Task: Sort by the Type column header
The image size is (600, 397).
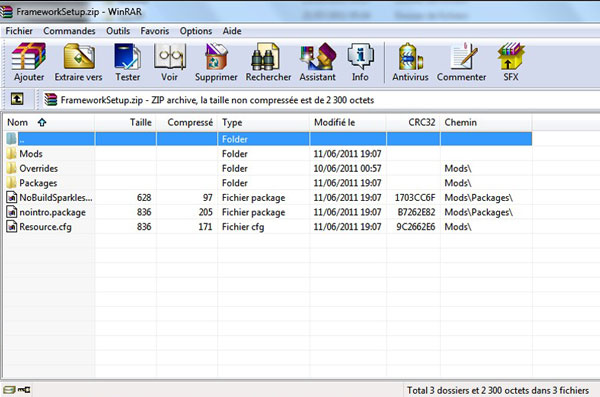Action: [x=263, y=123]
